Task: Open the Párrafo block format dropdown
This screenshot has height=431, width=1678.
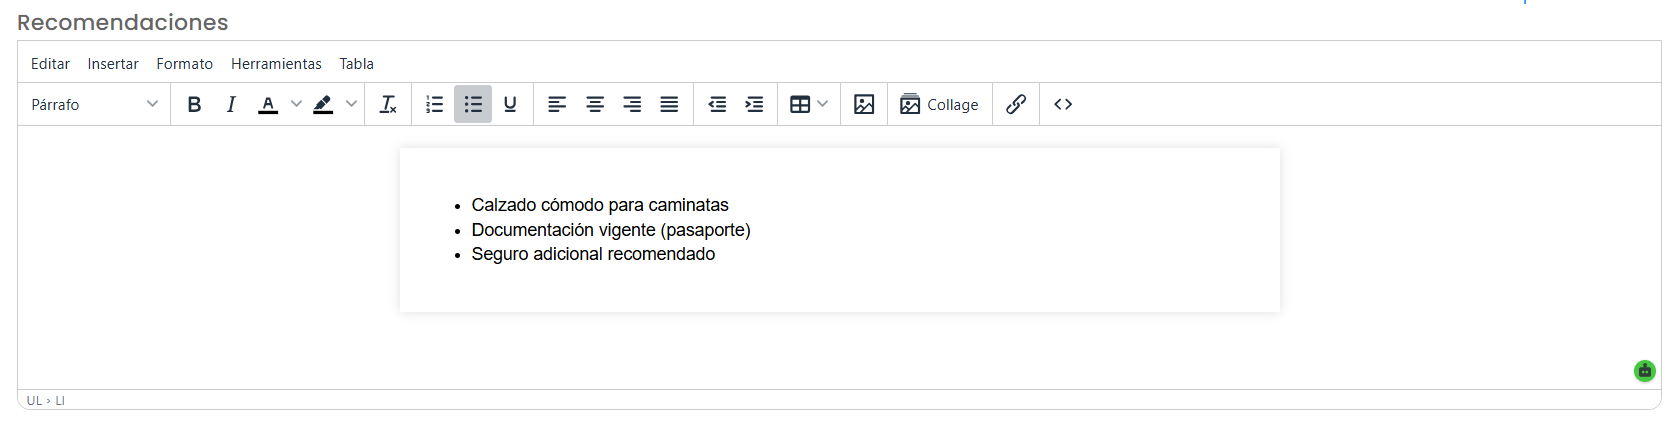Action: 94,104
